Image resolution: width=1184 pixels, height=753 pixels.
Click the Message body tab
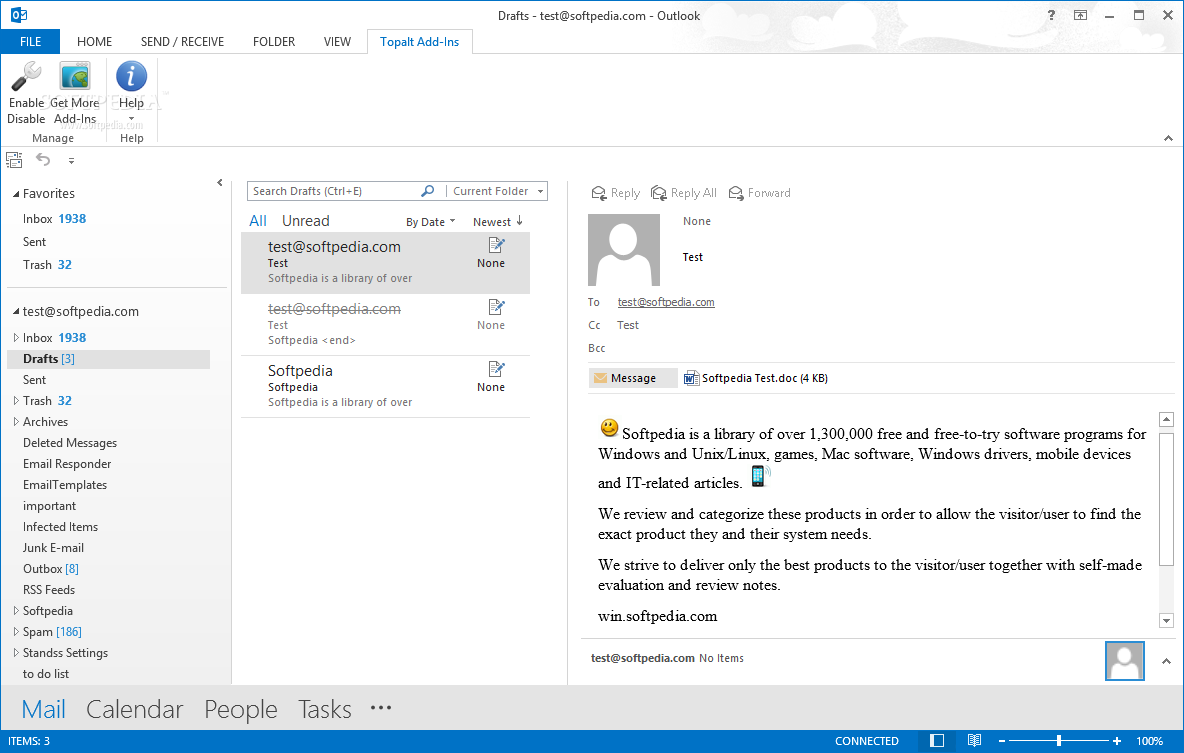click(x=633, y=378)
